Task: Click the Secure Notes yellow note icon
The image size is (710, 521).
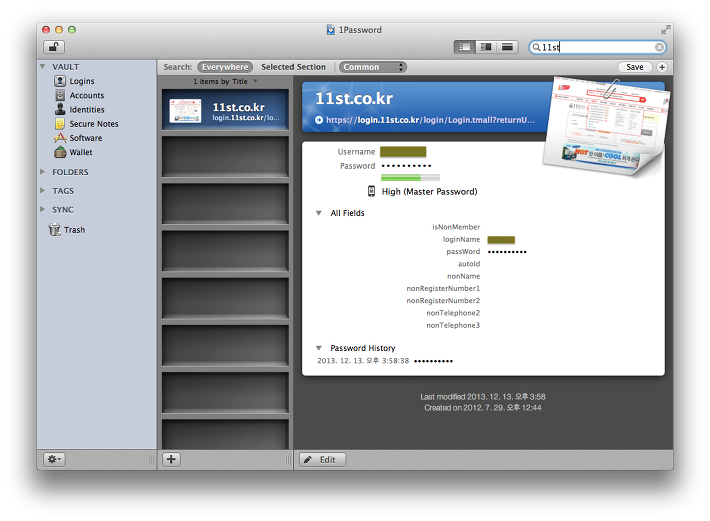Action: [x=60, y=124]
